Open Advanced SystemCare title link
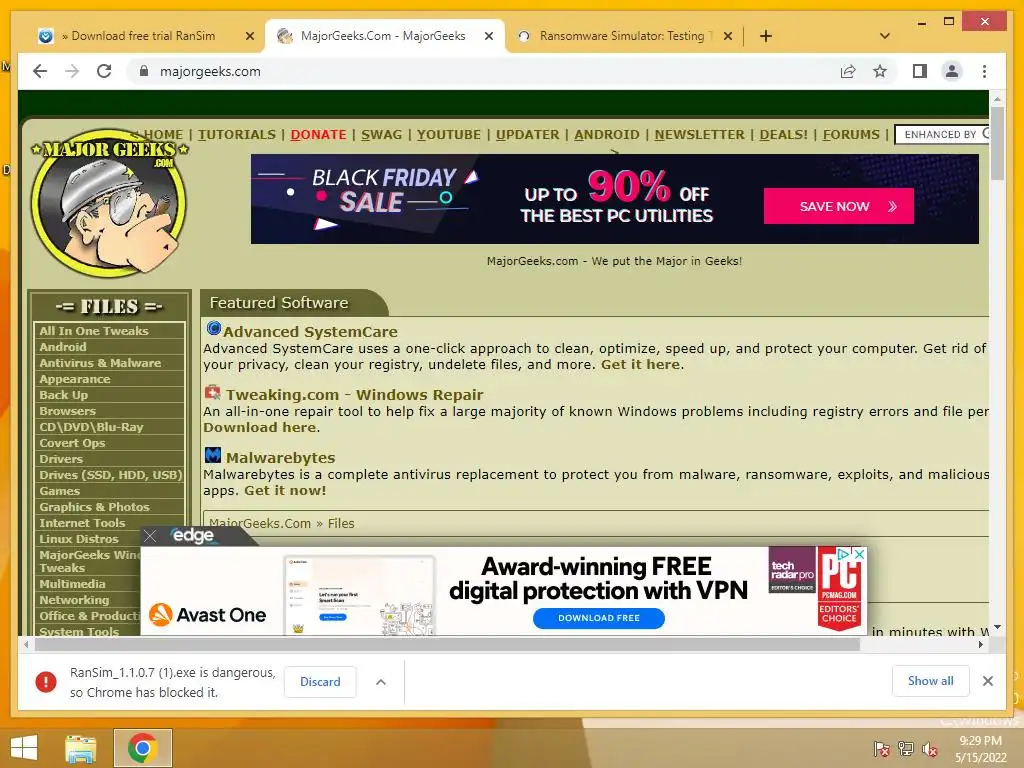 [x=310, y=332]
